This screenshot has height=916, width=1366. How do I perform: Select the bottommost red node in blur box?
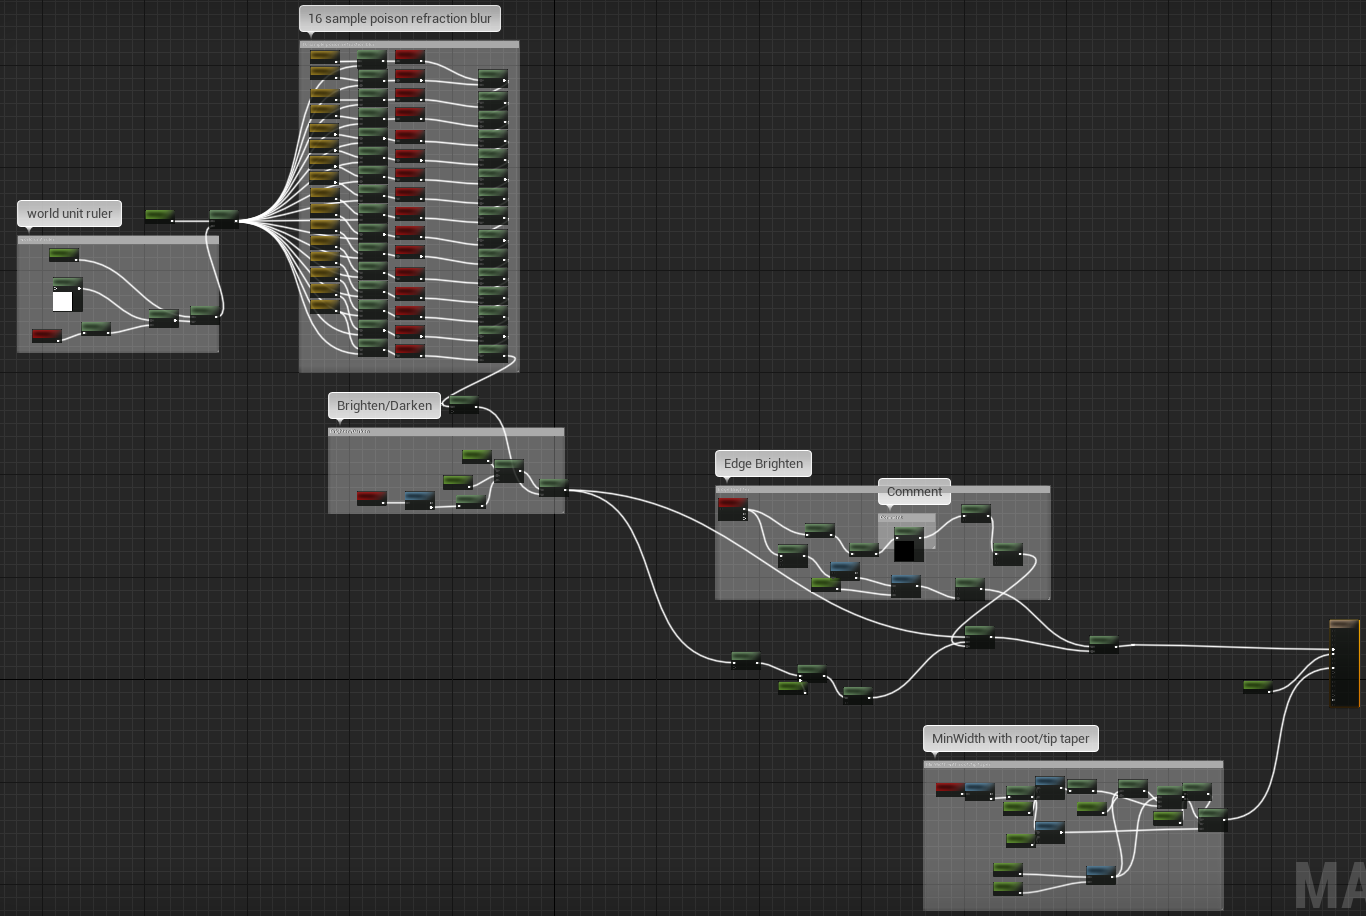pyautogui.click(x=409, y=350)
